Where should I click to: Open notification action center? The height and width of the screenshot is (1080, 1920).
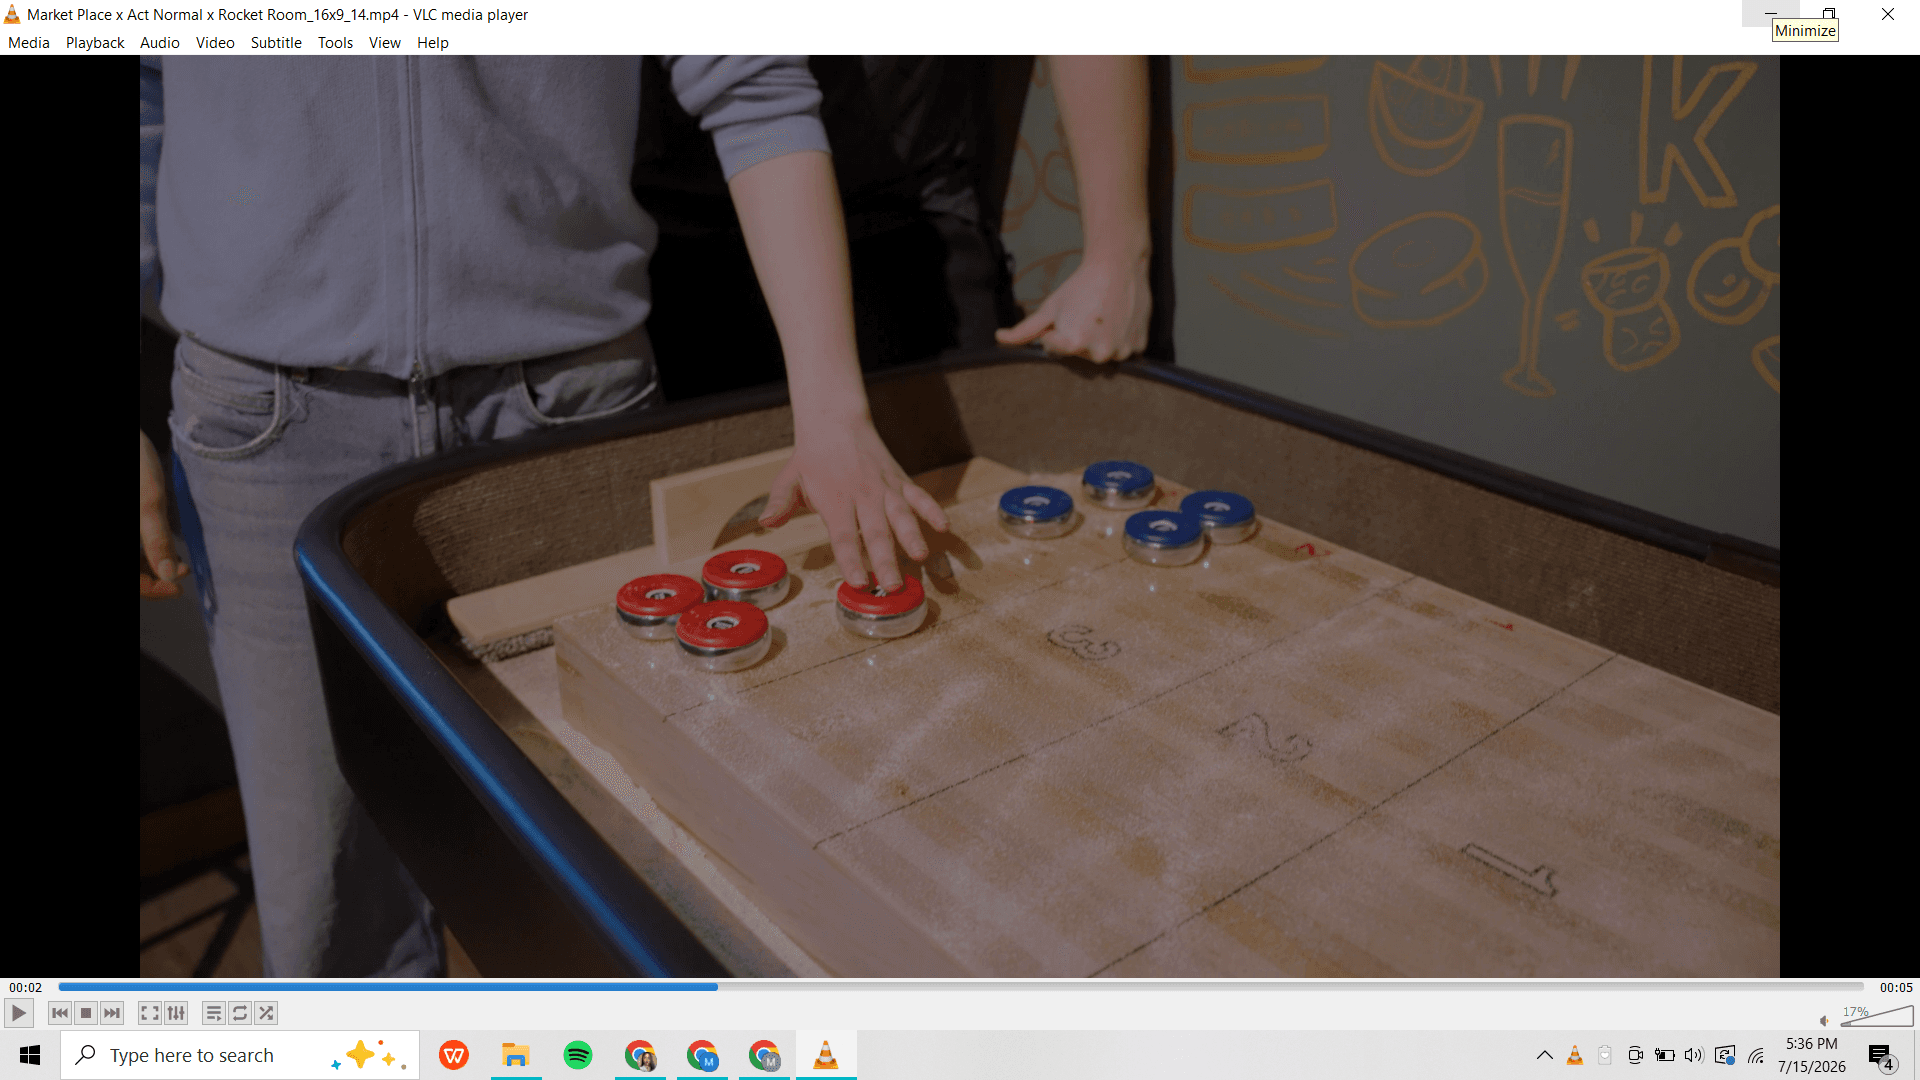(x=1881, y=1056)
